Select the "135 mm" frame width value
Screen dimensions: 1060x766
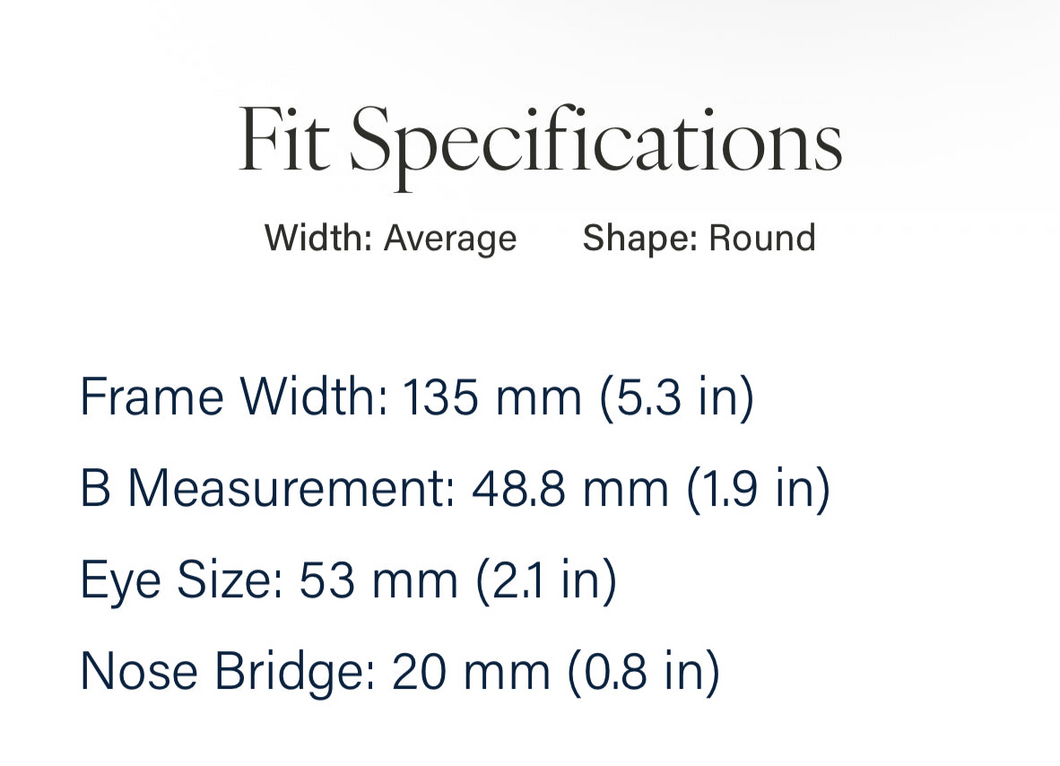coord(492,396)
